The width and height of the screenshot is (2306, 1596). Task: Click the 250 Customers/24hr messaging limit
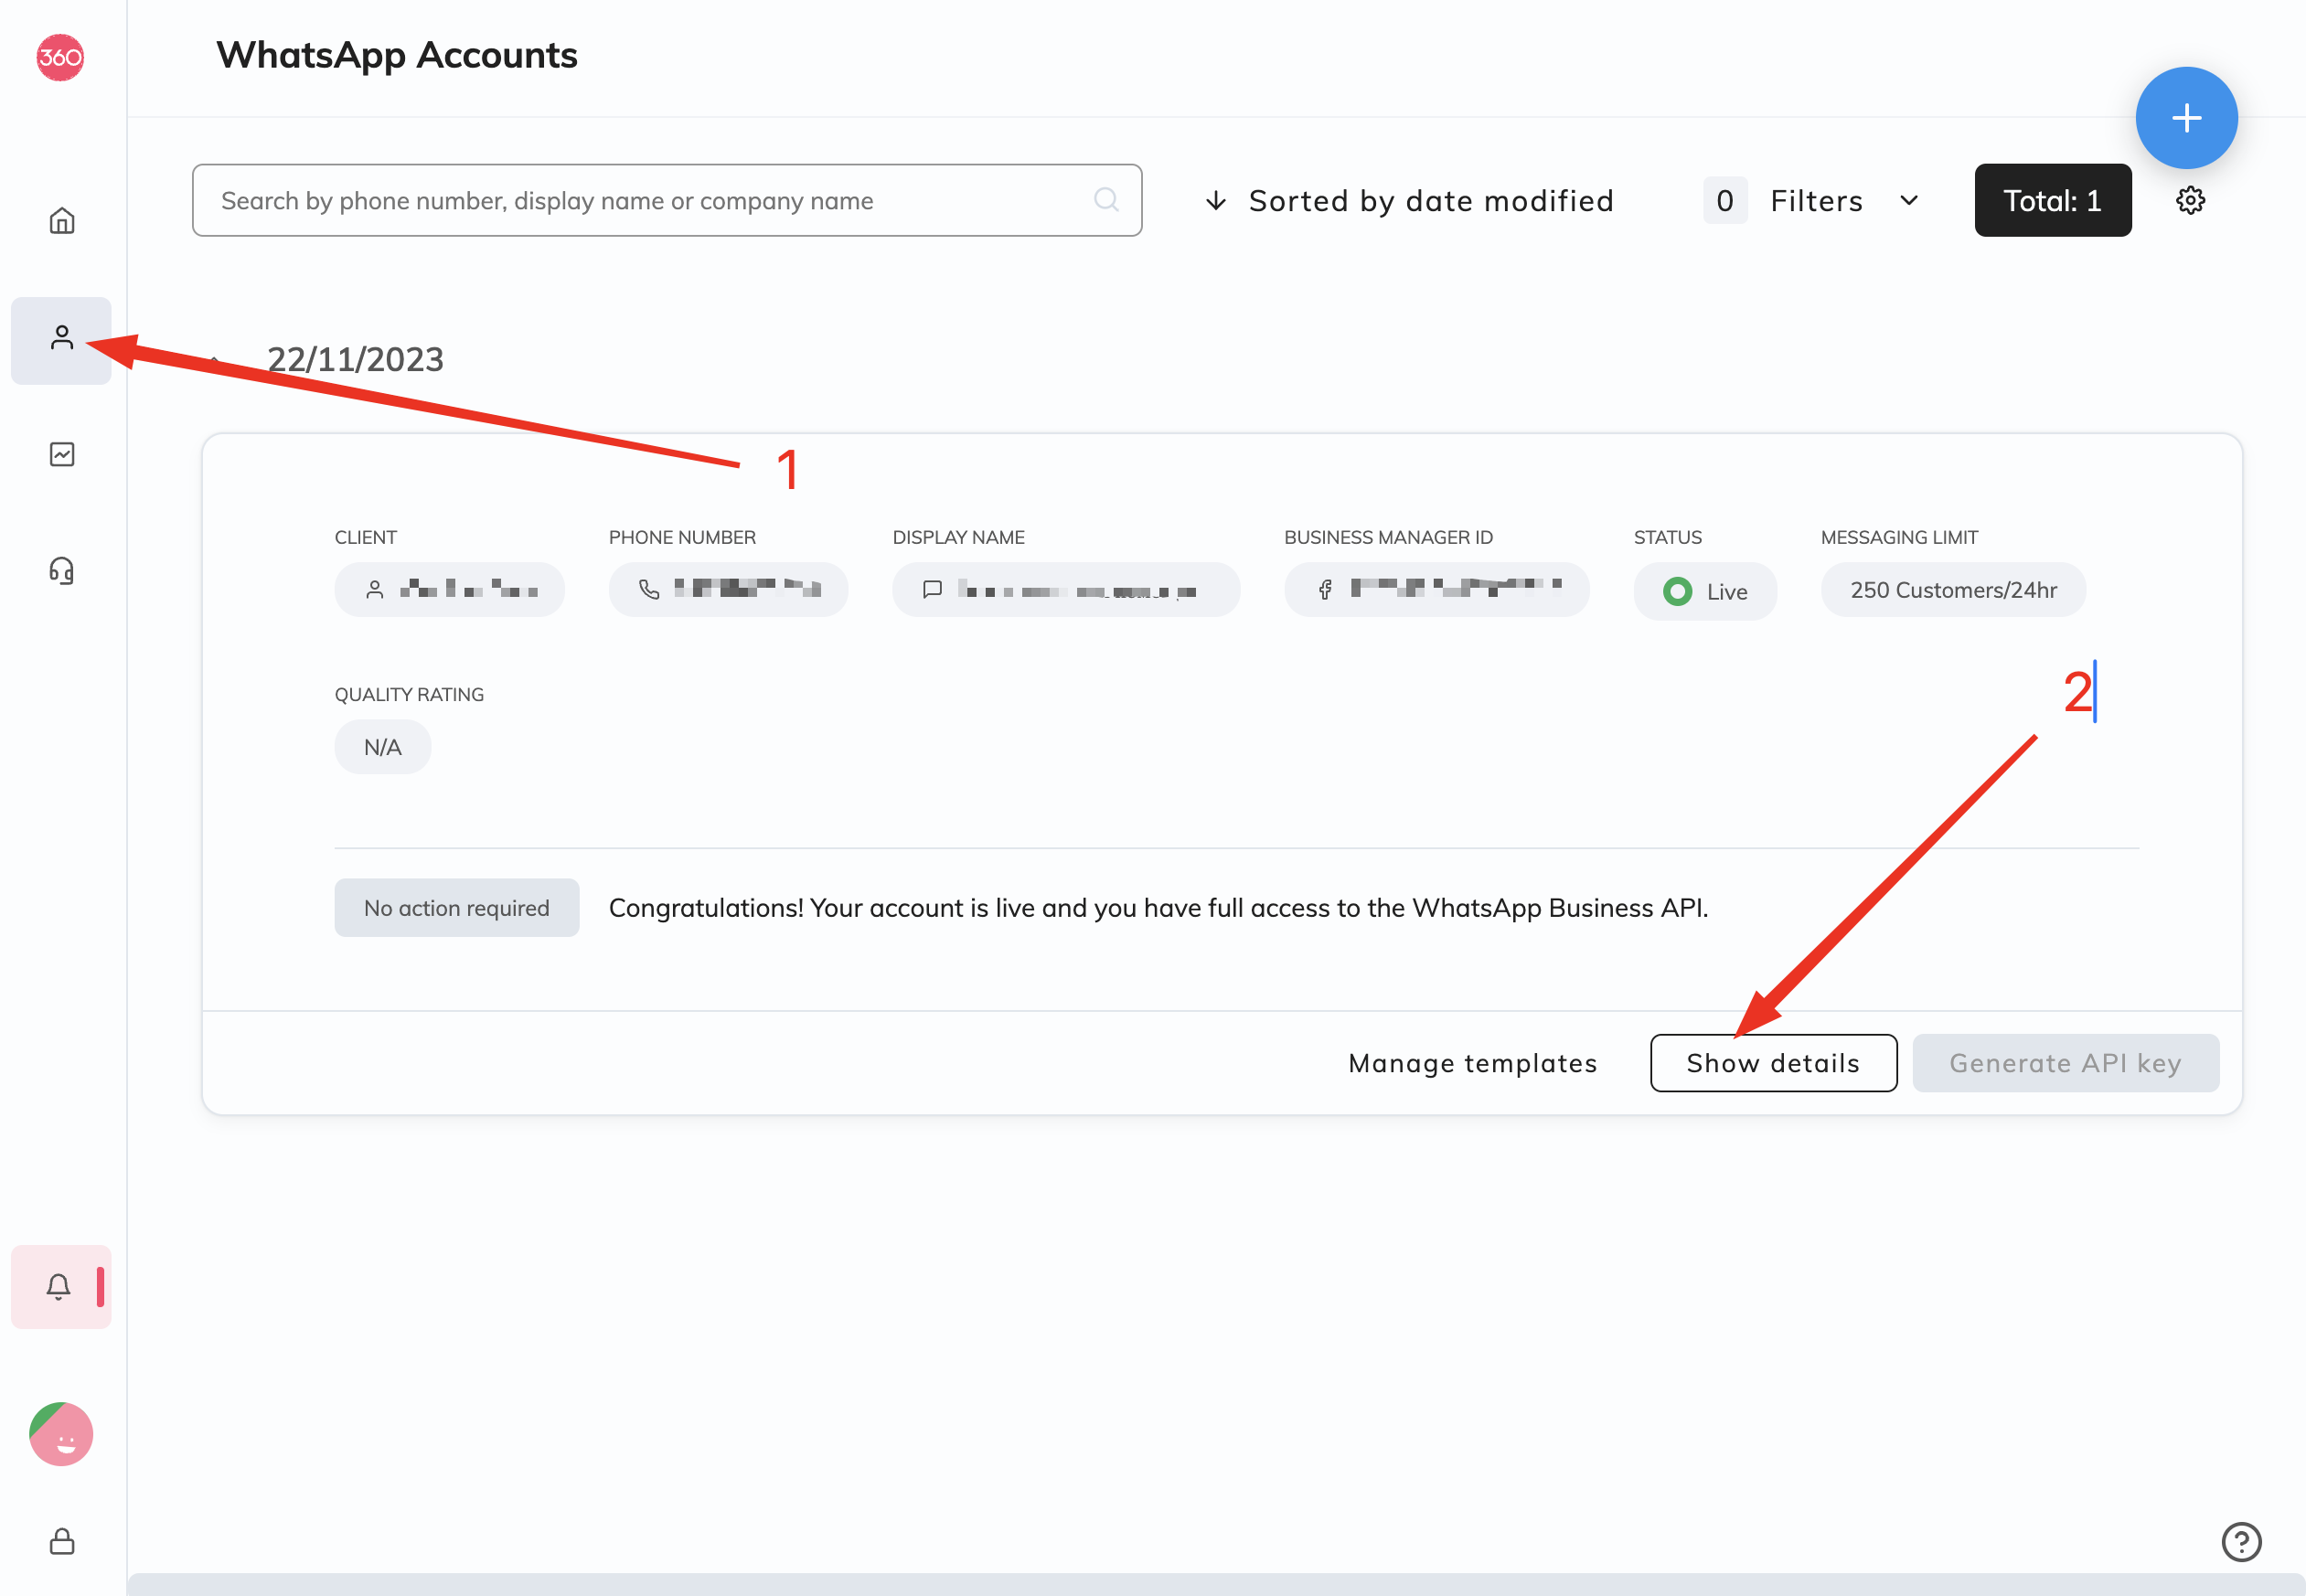point(1953,590)
